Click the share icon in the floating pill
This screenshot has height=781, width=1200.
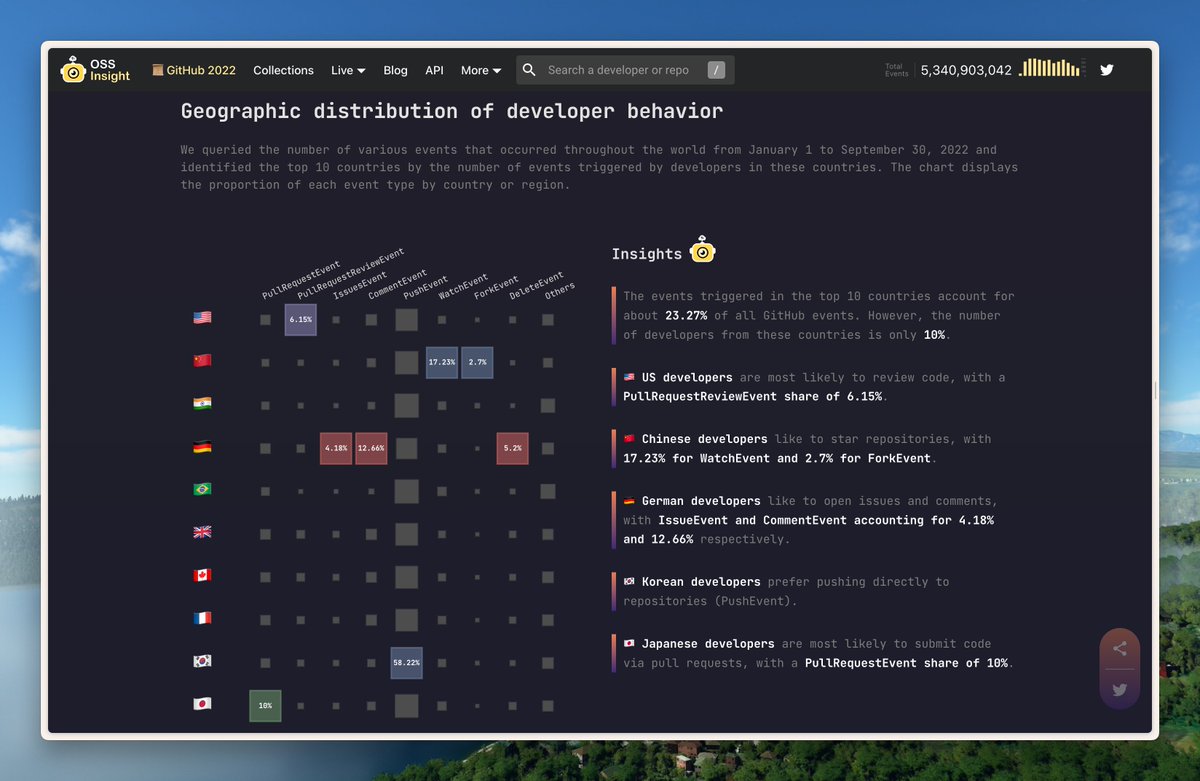1120,647
